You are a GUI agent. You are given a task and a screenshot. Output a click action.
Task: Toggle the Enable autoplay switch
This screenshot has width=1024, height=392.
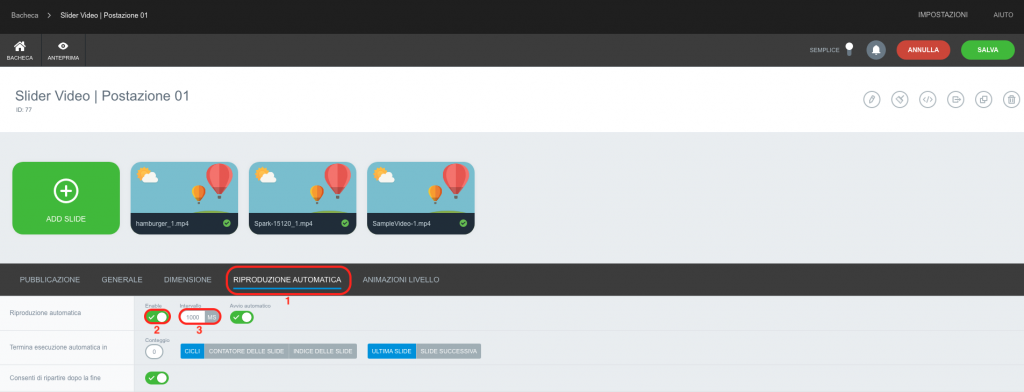[x=157, y=317]
